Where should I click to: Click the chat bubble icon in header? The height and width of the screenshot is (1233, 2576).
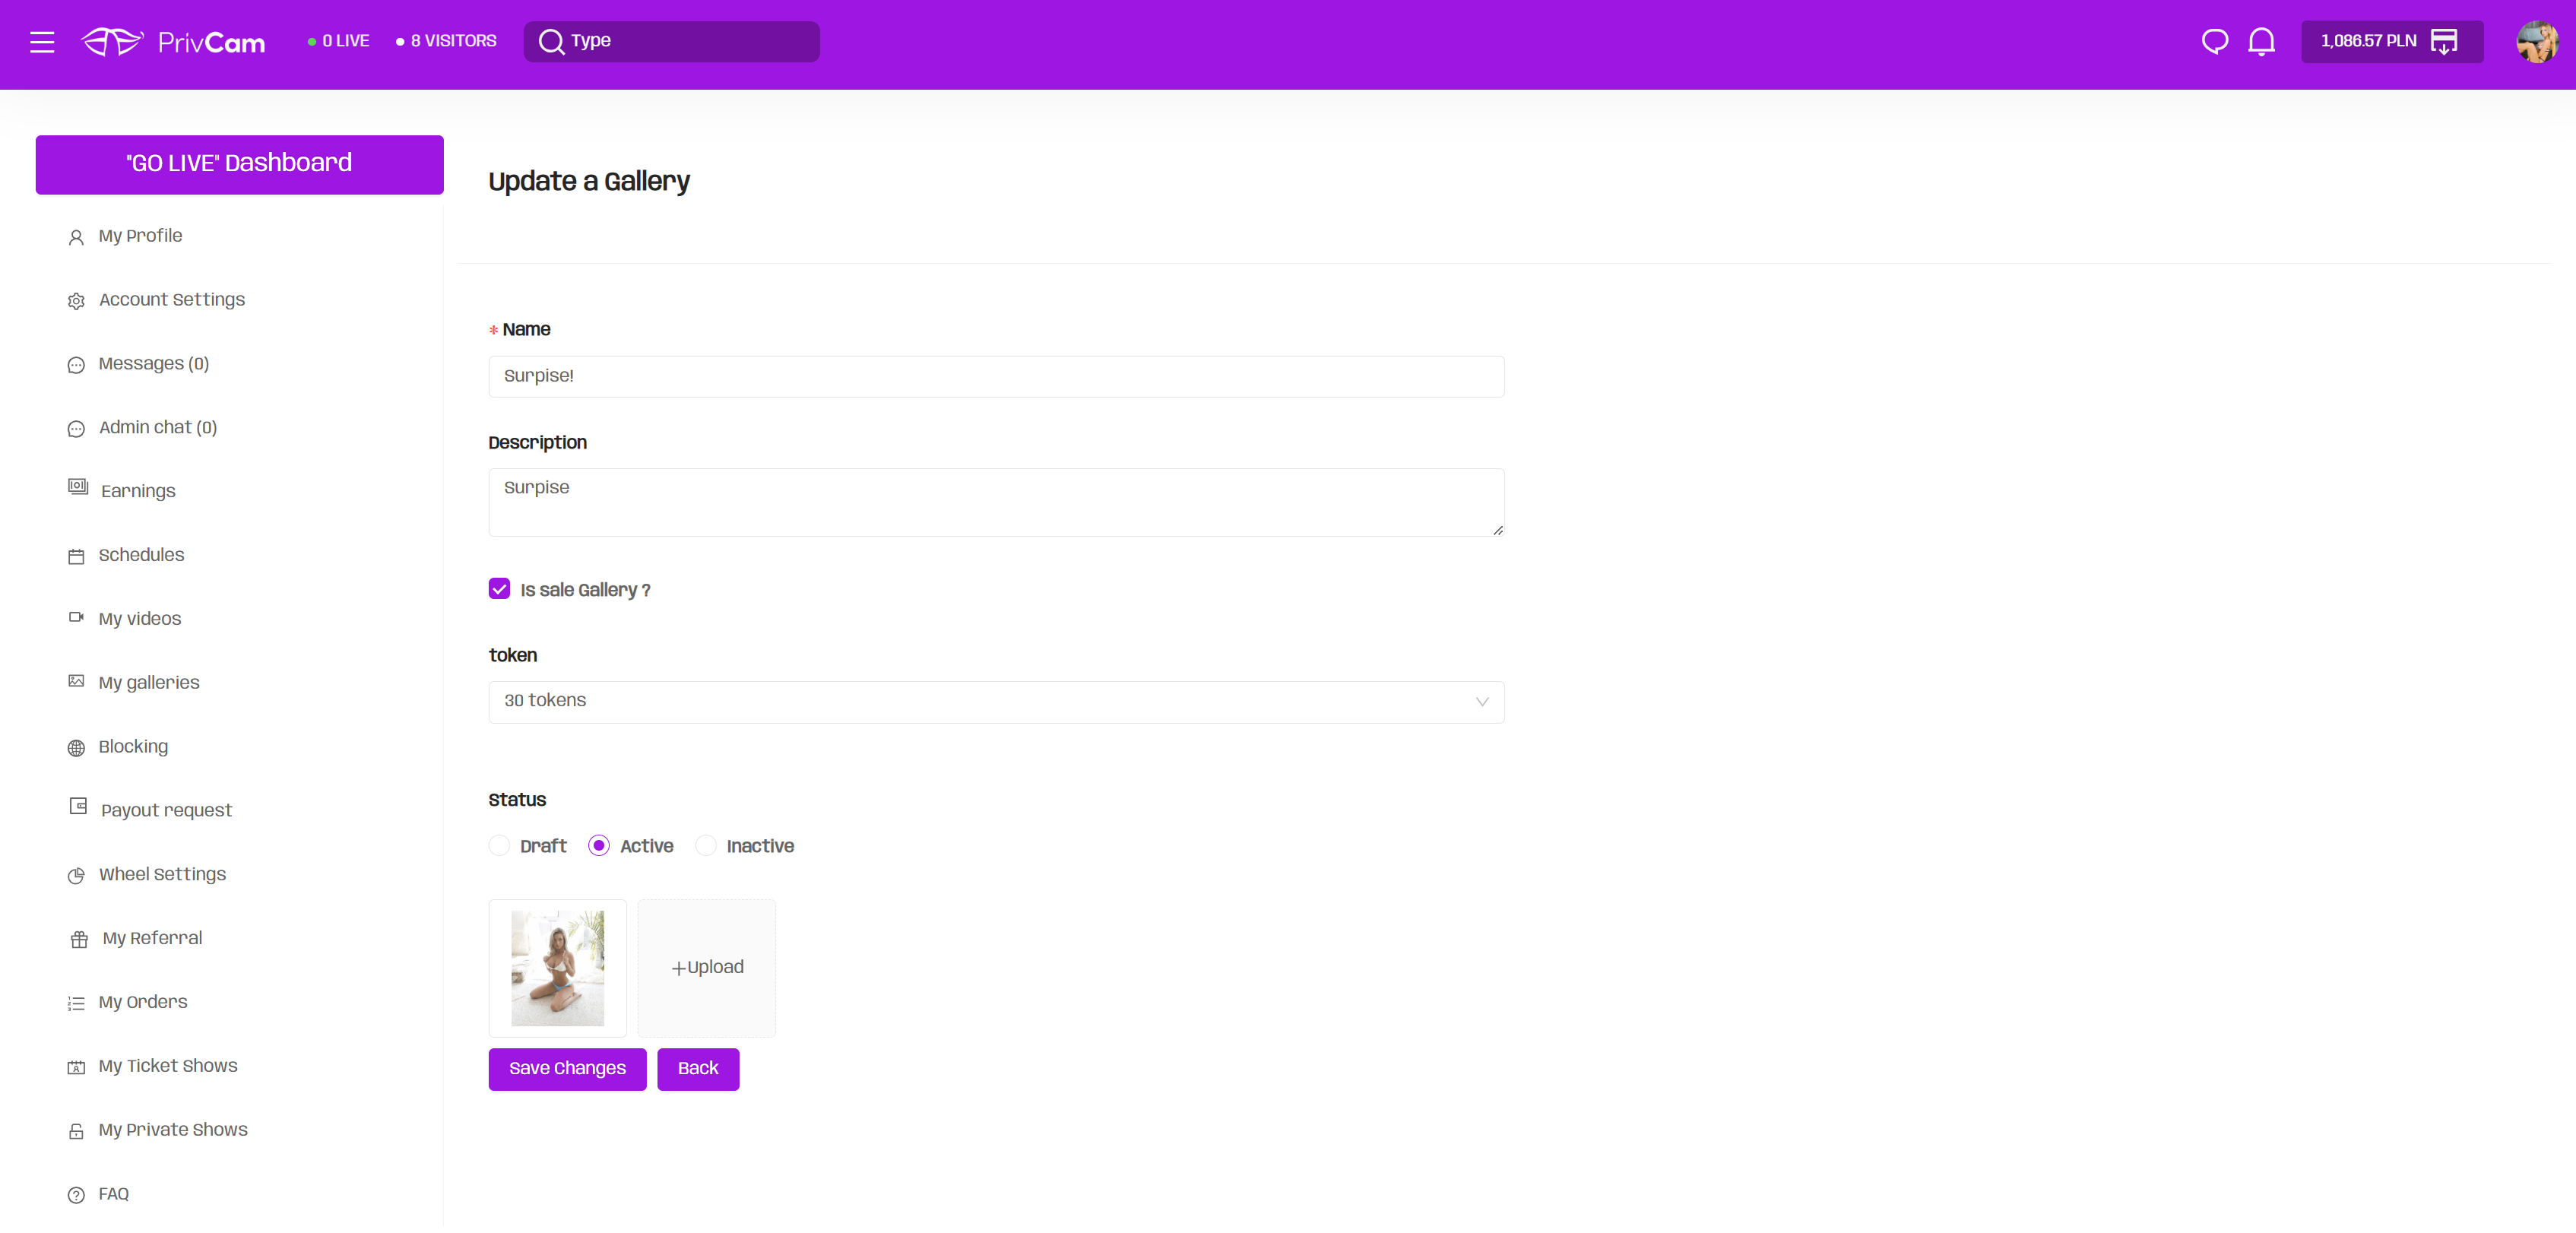click(2214, 41)
